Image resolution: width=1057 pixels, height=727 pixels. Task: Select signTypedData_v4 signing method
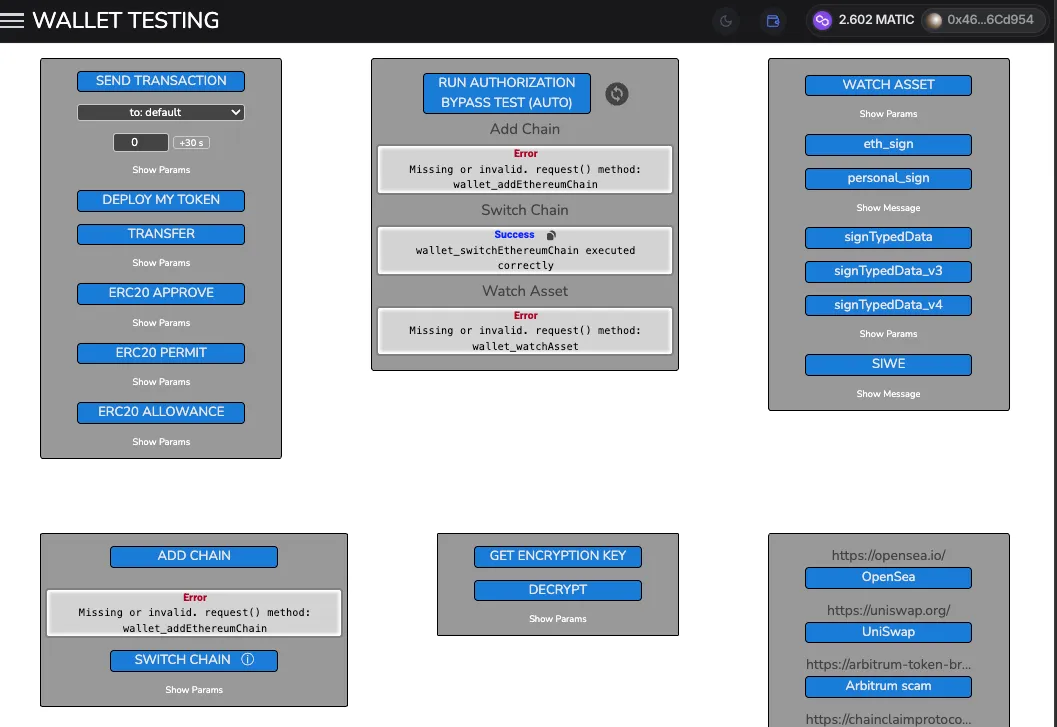coord(888,305)
